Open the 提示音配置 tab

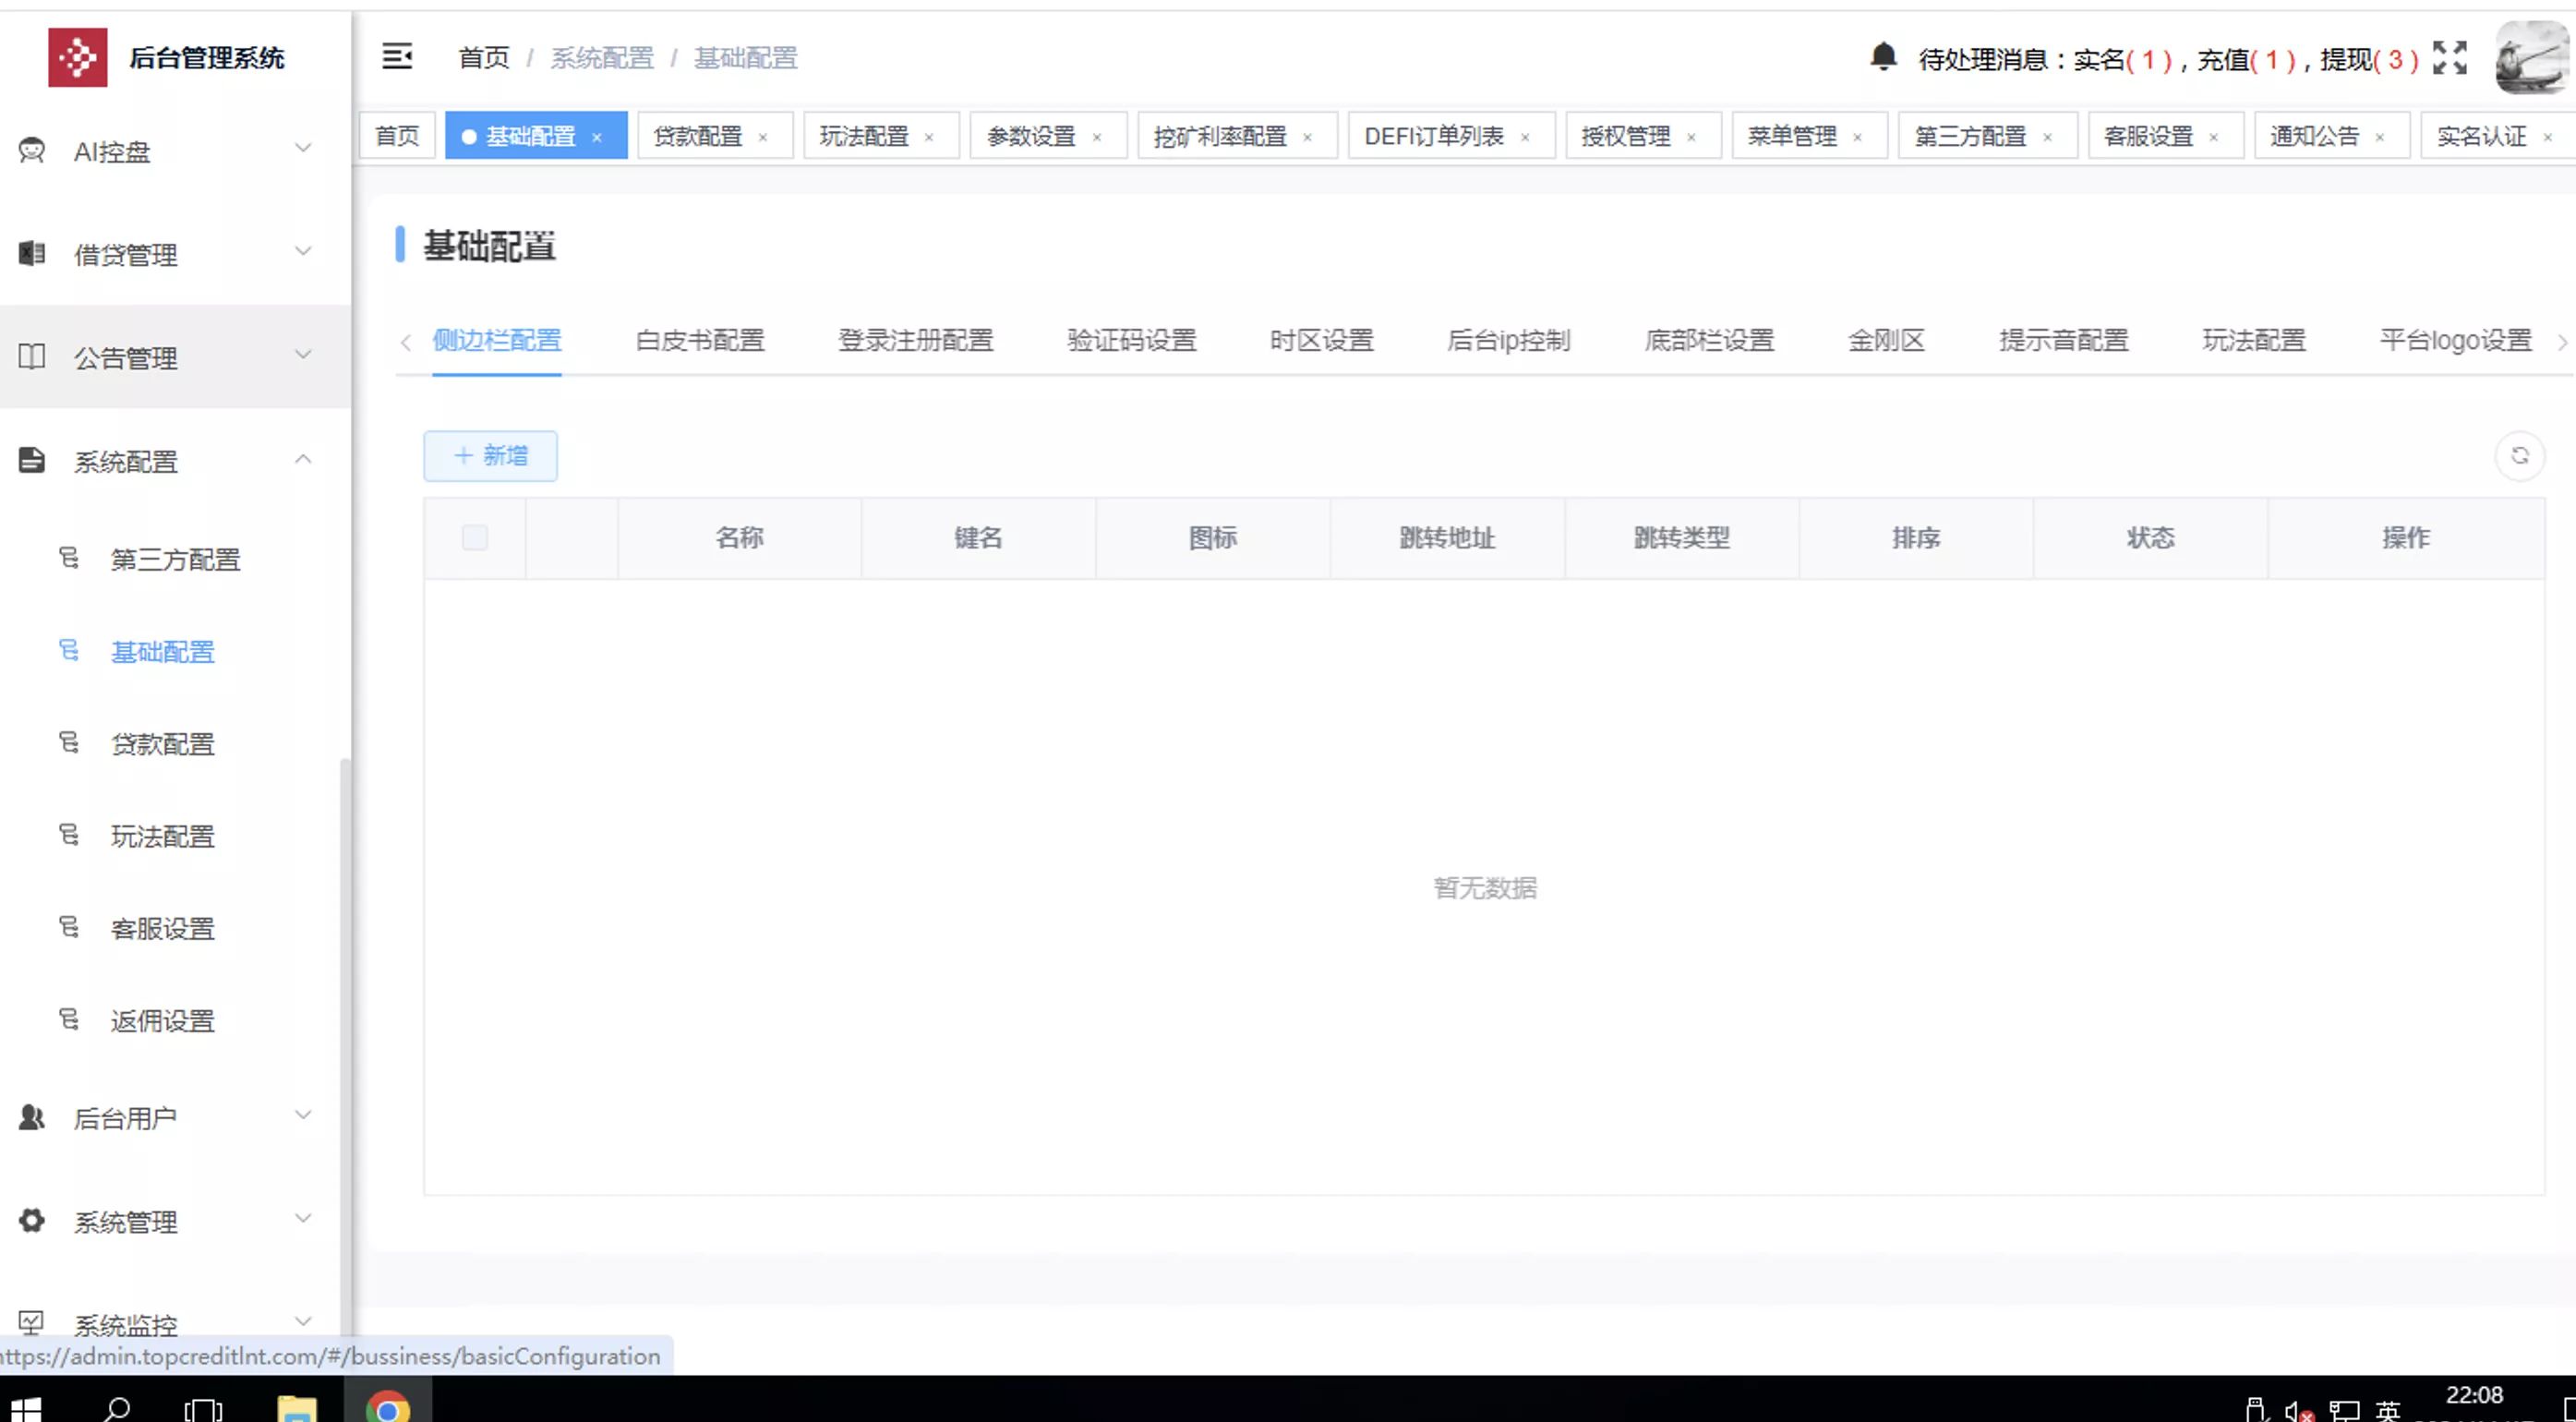pos(2064,341)
